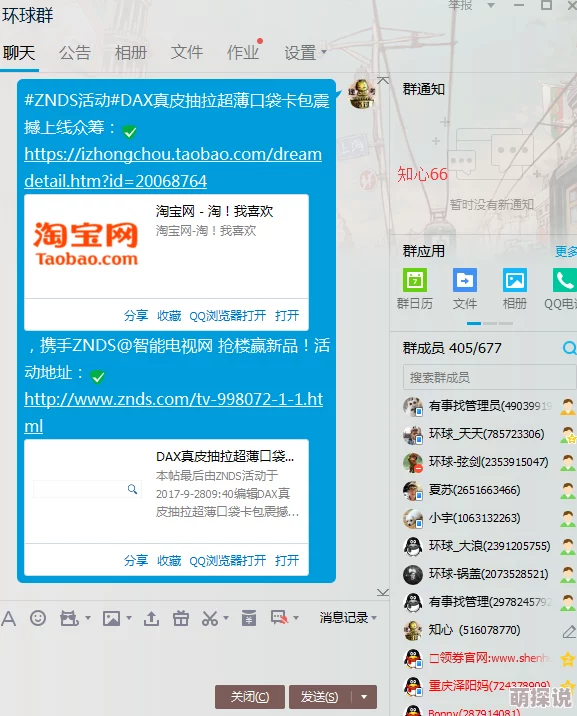
Task: Click the gift icon in toolbar
Action: coord(181,619)
